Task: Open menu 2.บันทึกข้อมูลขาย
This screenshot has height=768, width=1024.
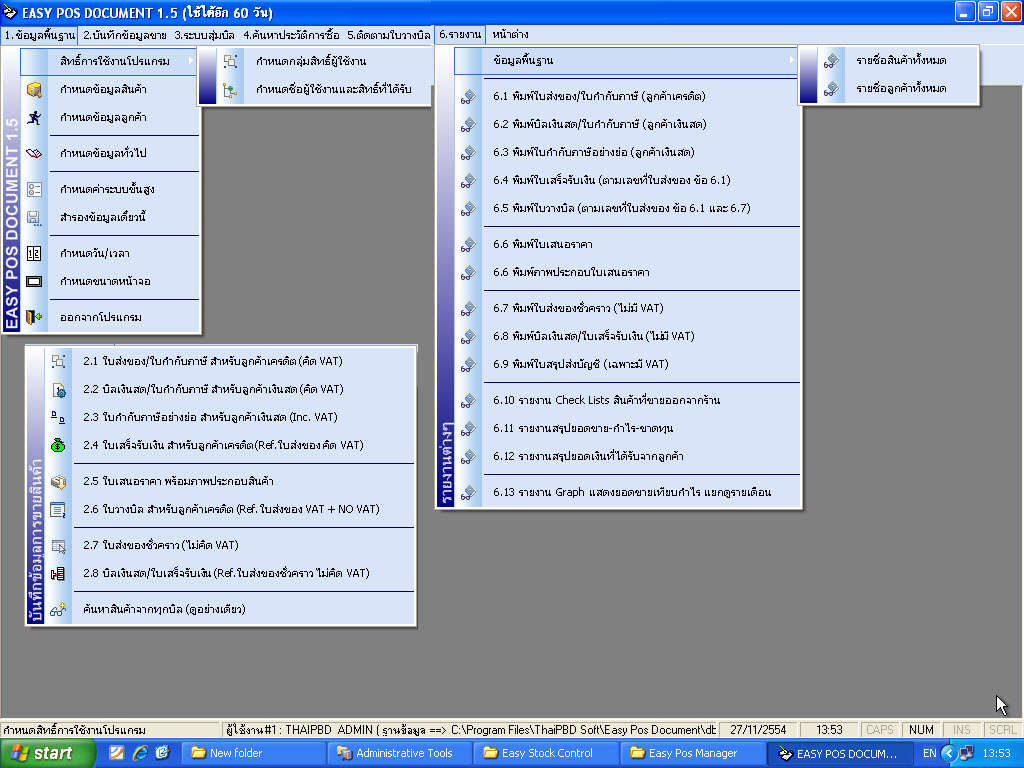Action: pos(125,35)
